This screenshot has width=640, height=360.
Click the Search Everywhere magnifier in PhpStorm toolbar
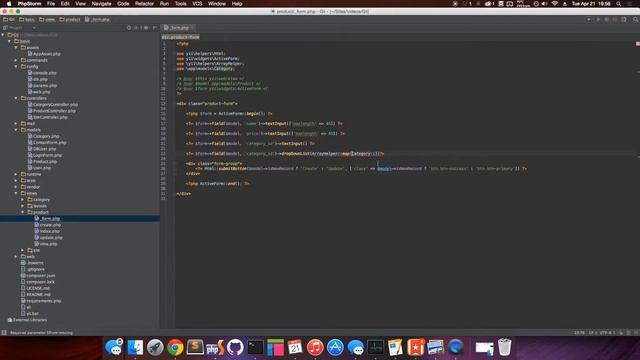pos(636,19)
